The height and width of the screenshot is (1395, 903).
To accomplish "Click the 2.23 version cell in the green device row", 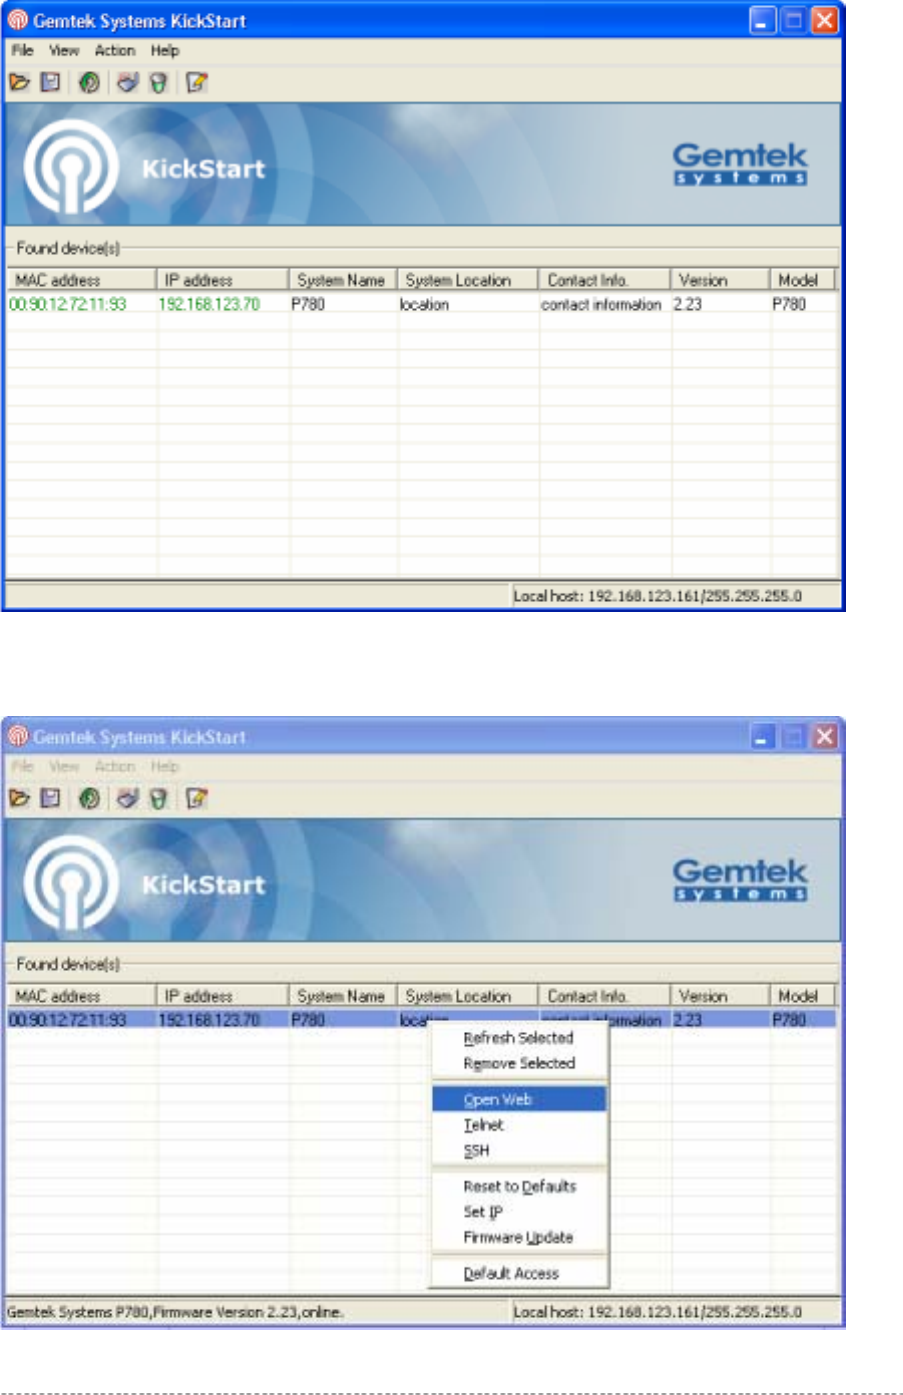I will [x=688, y=304].
